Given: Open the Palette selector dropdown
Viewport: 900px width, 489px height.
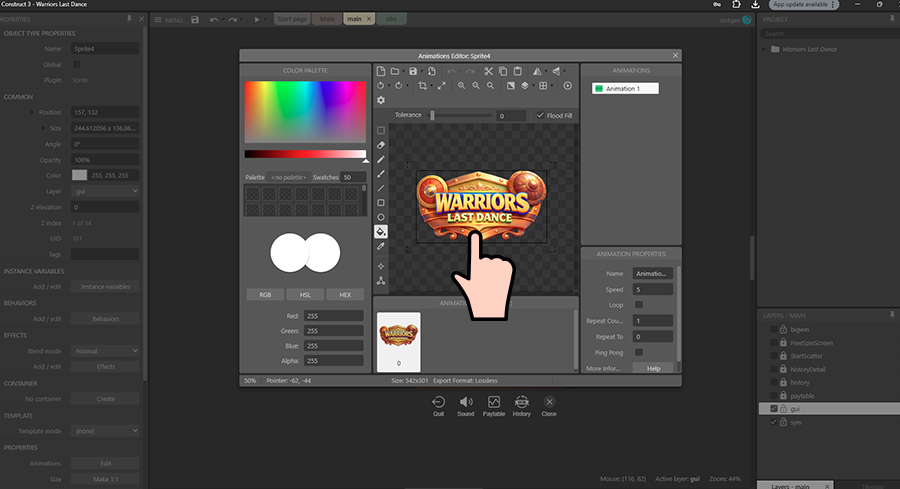Looking at the screenshot, I should (x=289, y=177).
